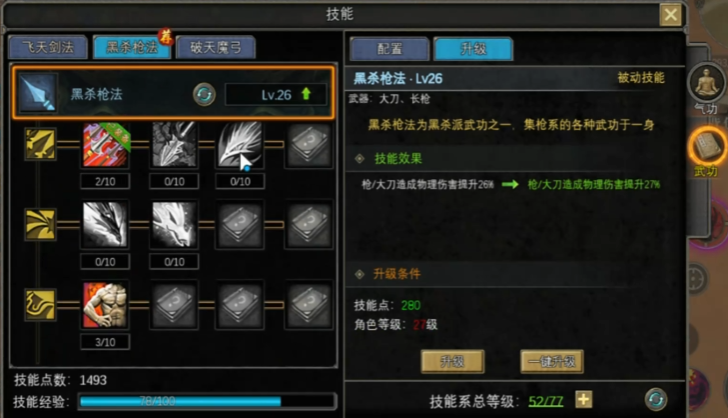
Task: Click the yellow first-row skill category icon
Action: [x=40, y=144]
